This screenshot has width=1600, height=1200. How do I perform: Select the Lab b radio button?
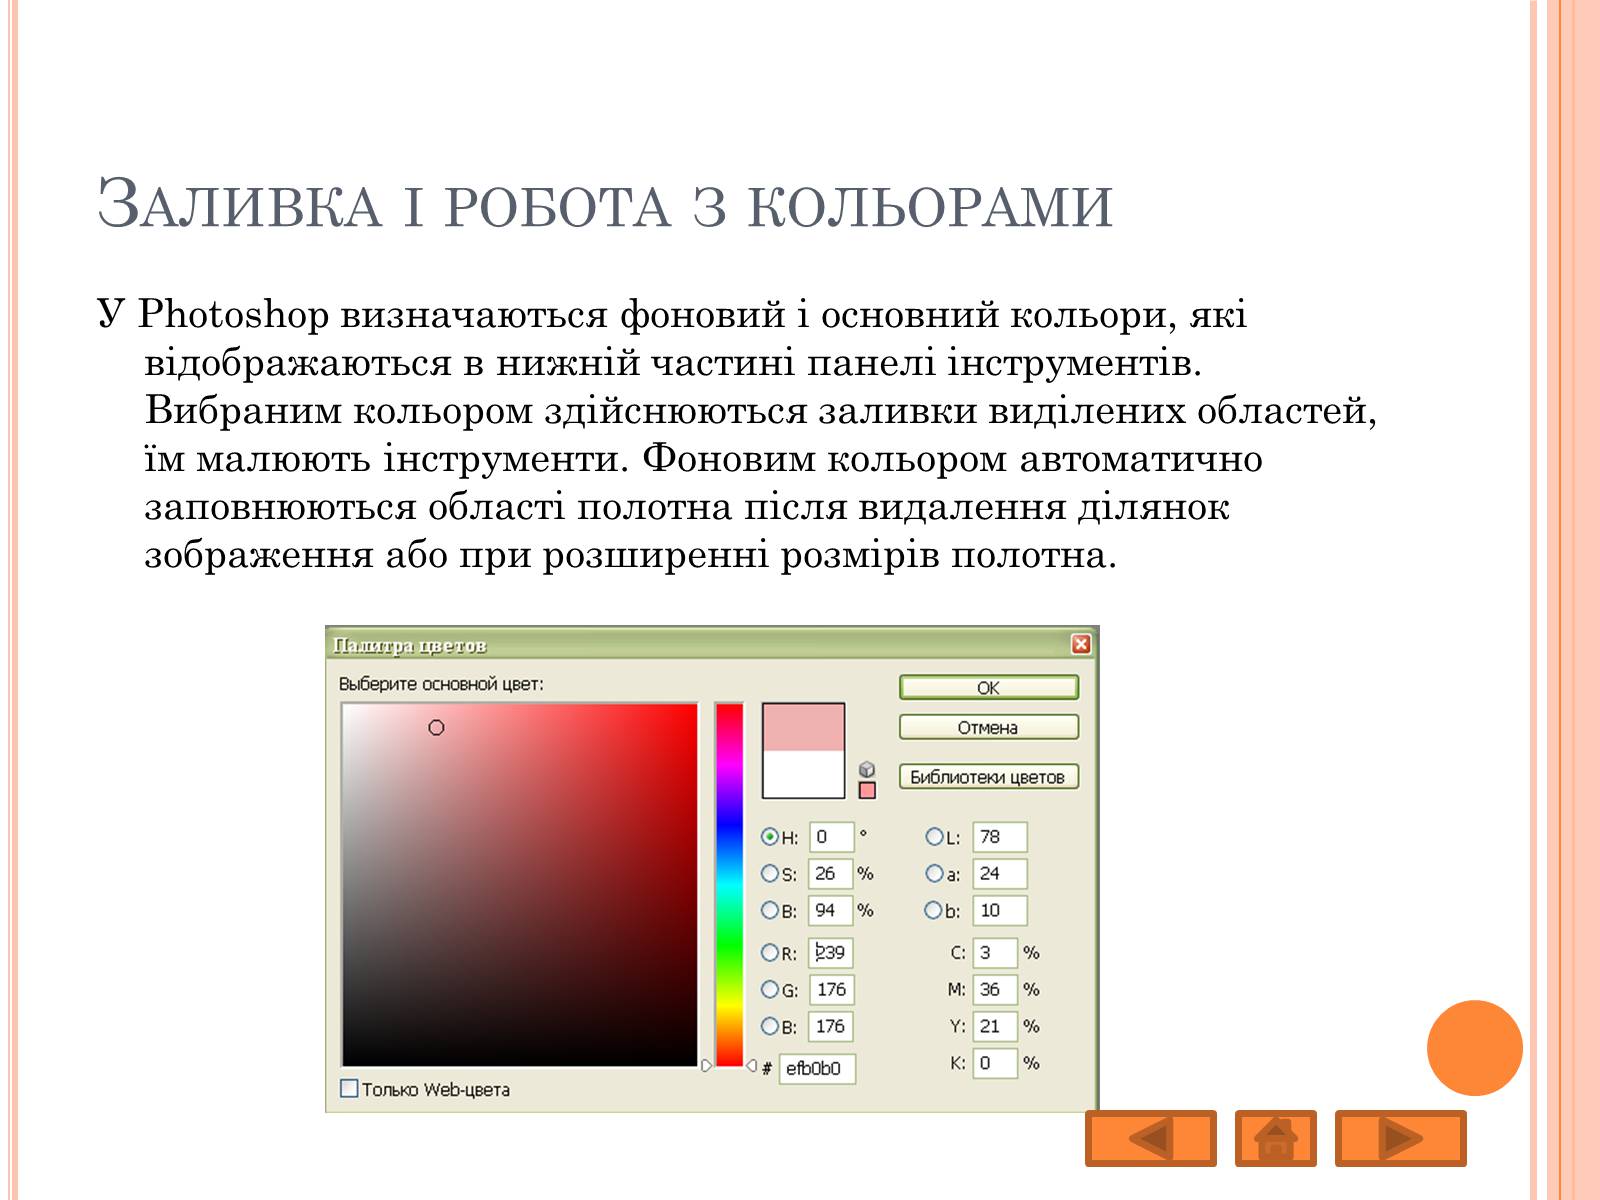pos(934,910)
